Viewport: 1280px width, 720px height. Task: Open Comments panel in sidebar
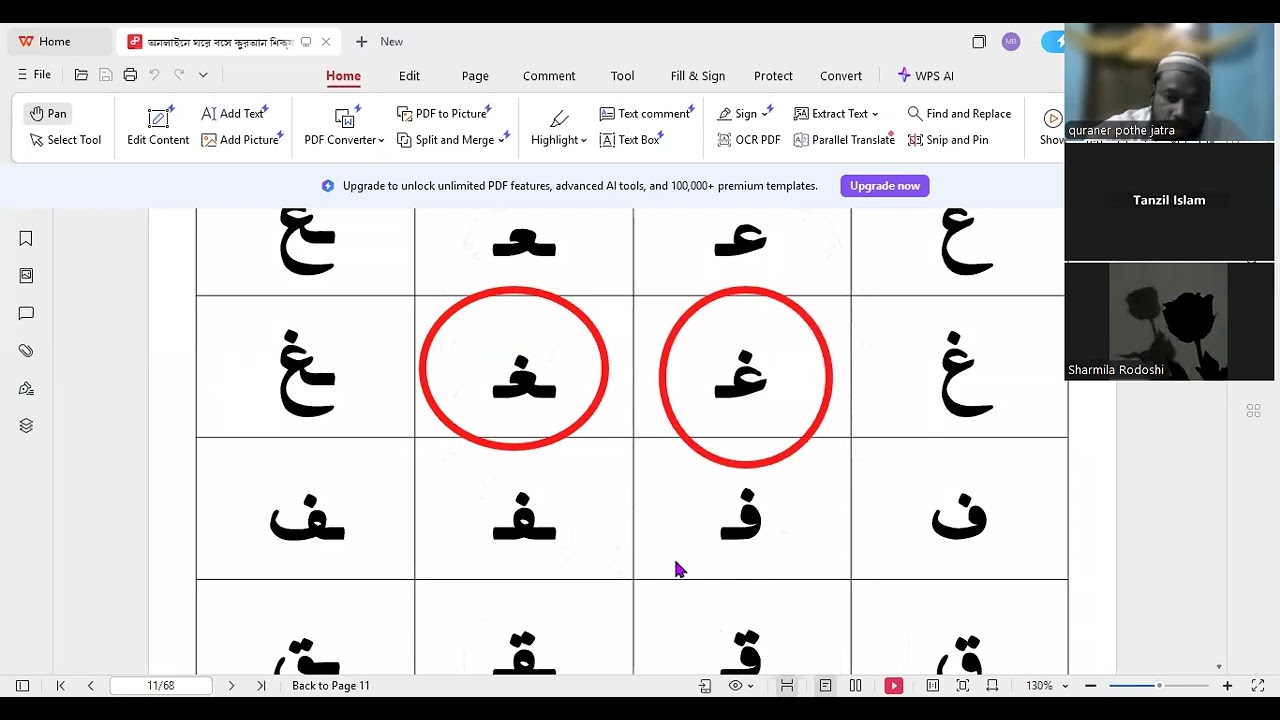(x=26, y=314)
